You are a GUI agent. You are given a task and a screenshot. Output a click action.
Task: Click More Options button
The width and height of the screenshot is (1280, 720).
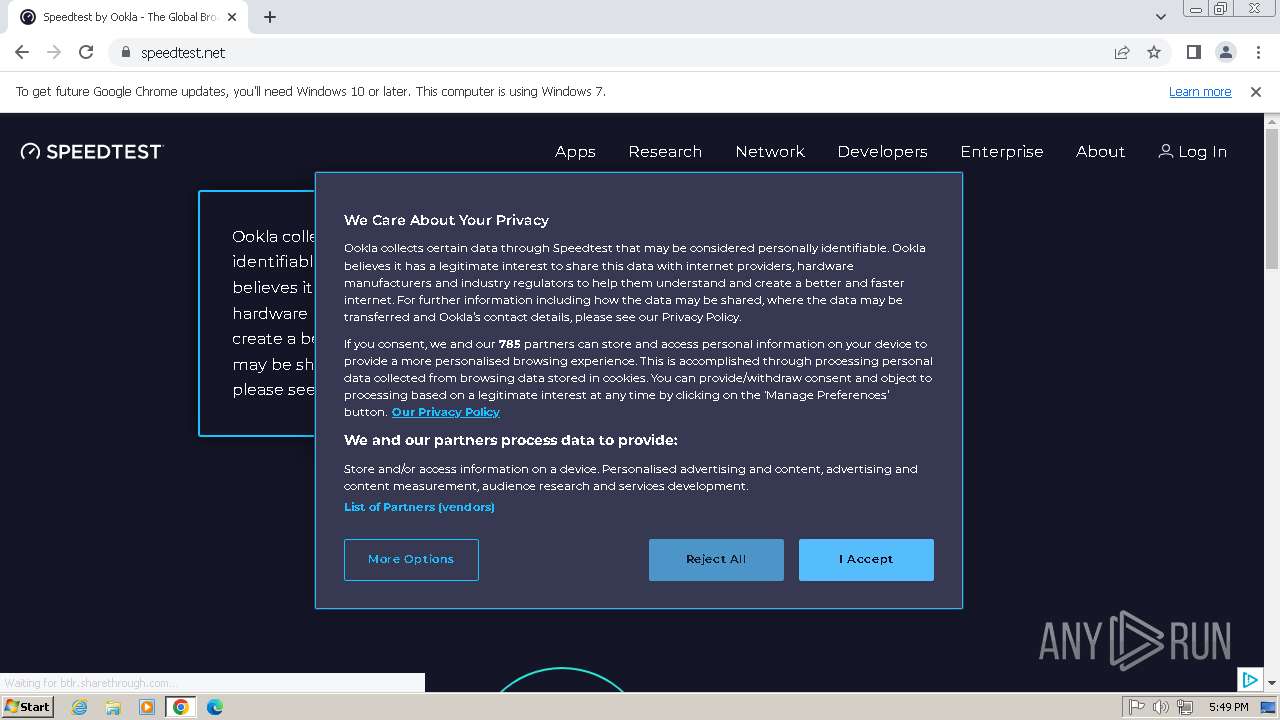coord(411,560)
